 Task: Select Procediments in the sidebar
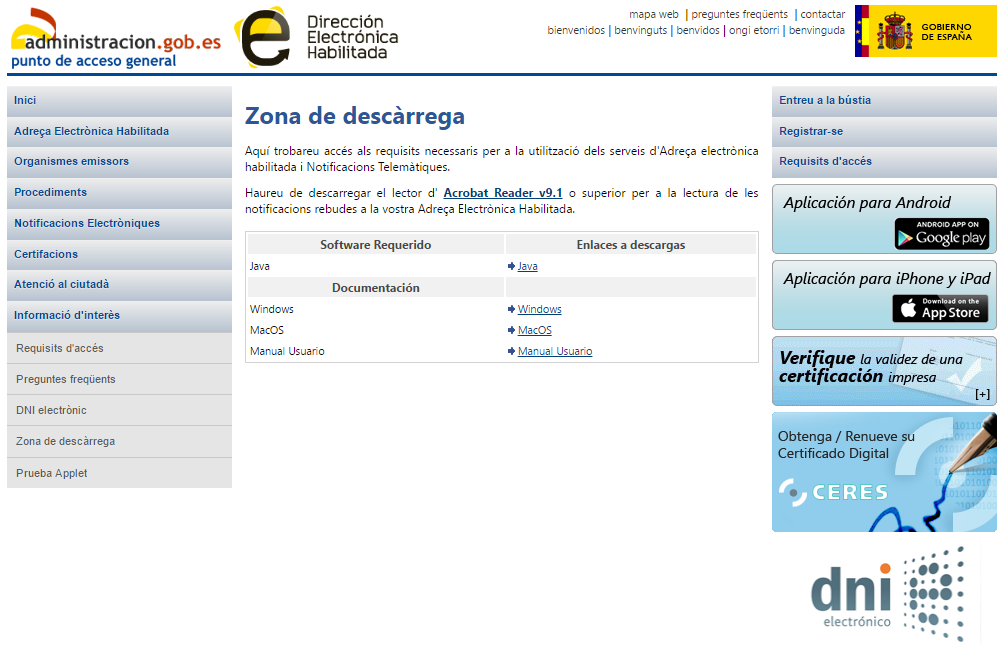(x=119, y=192)
